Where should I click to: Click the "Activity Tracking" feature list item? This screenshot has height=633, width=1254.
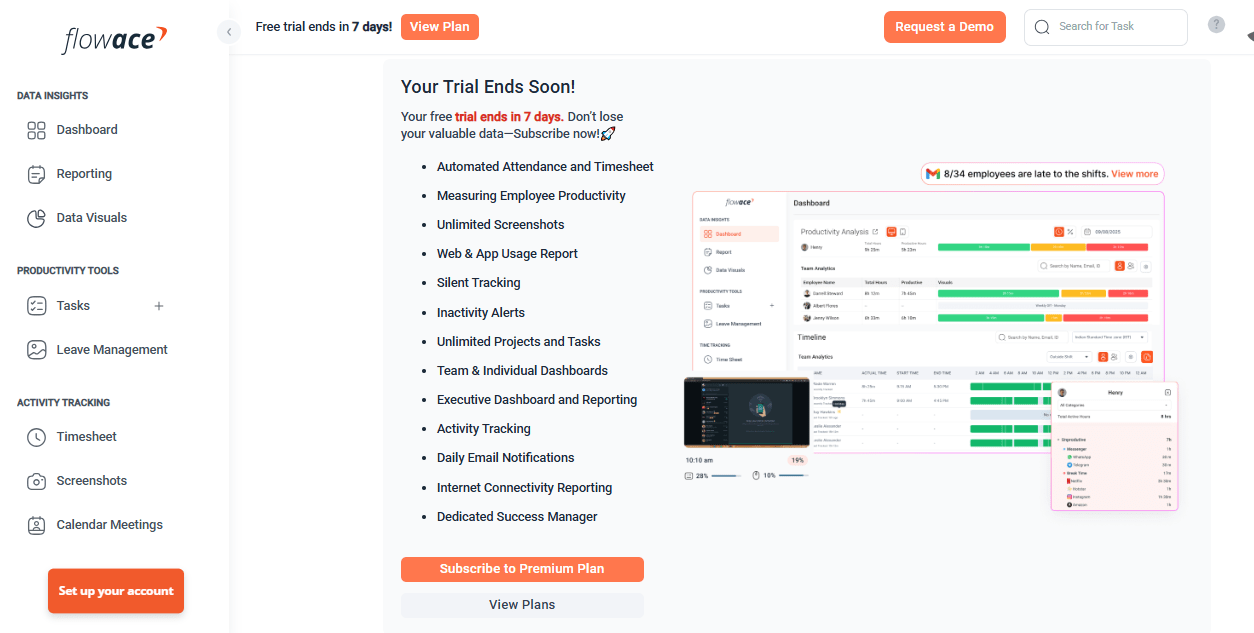pyautogui.click(x=484, y=429)
